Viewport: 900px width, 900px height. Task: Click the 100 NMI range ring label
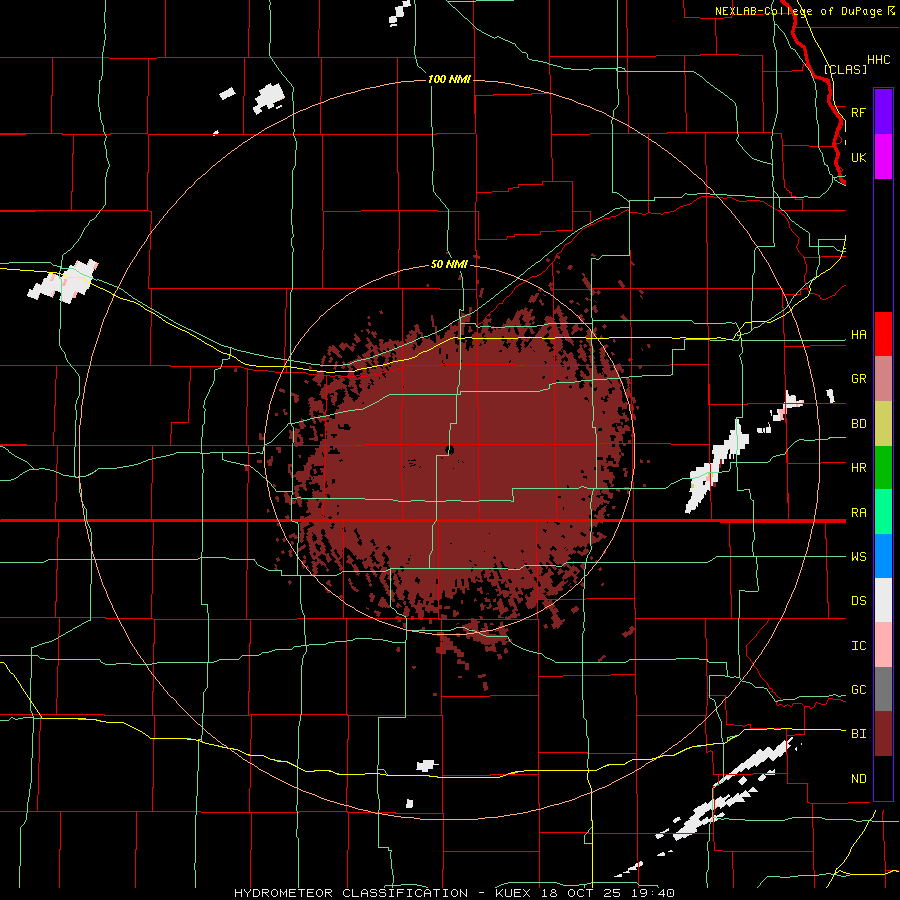click(x=449, y=79)
